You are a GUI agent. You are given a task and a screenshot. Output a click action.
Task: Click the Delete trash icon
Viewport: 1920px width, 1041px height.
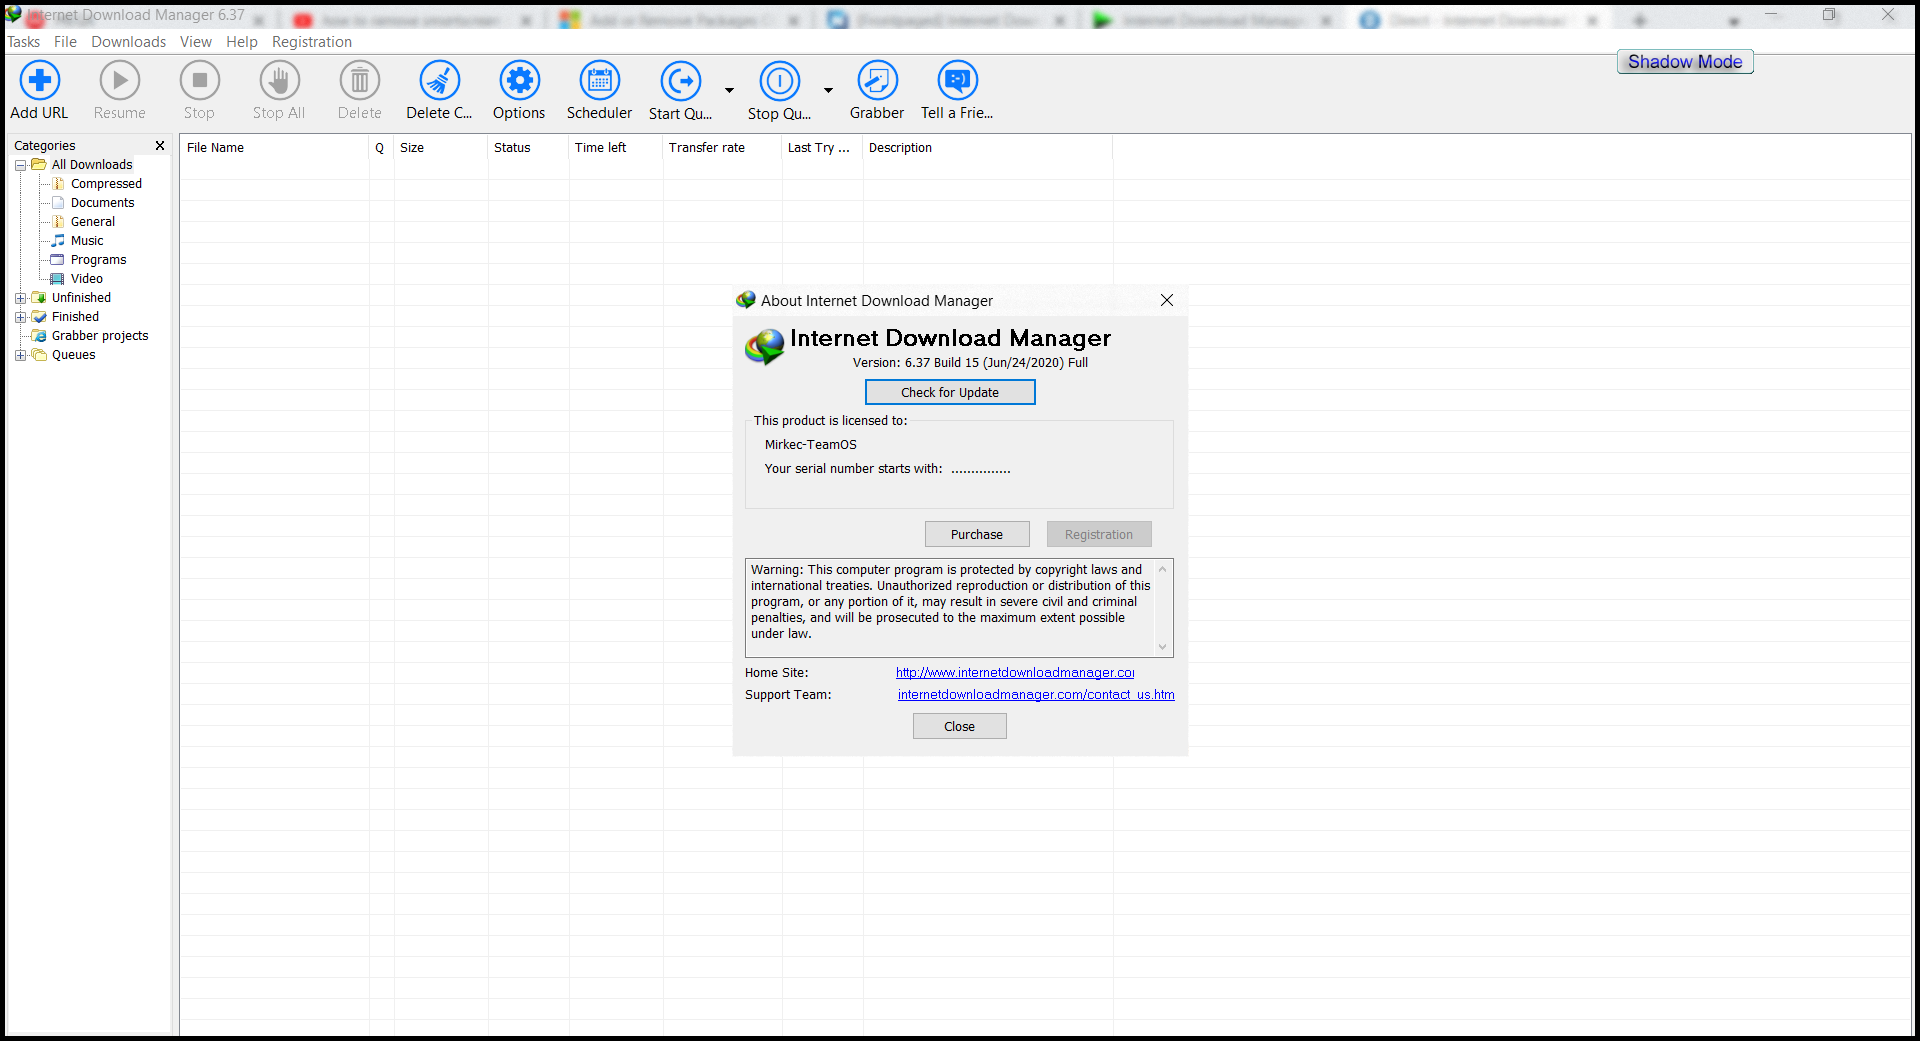coord(359,81)
